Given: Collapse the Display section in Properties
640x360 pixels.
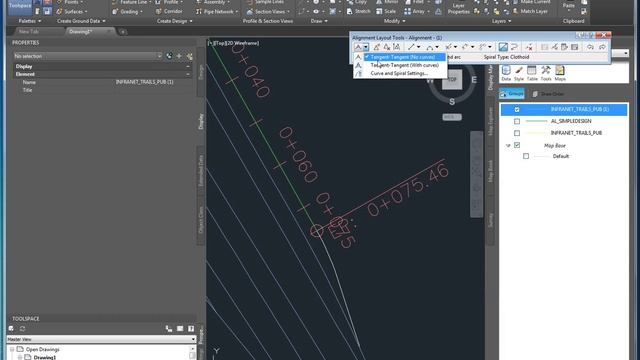Looking at the screenshot, I should pyautogui.click(x=188, y=67).
